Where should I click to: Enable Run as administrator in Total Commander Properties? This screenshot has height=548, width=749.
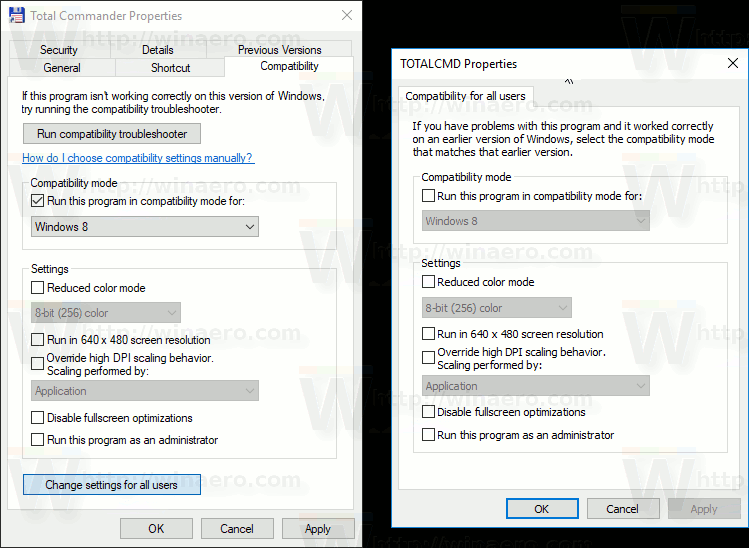point(38,440)
